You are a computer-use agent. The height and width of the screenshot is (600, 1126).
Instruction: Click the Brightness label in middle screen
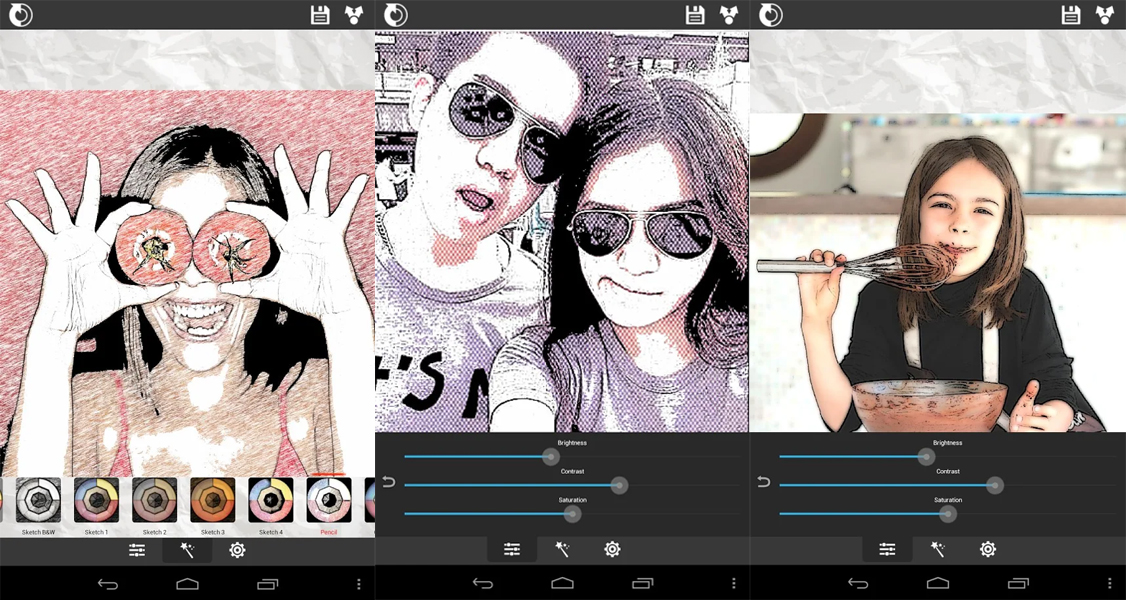click(x=572, y=443)
